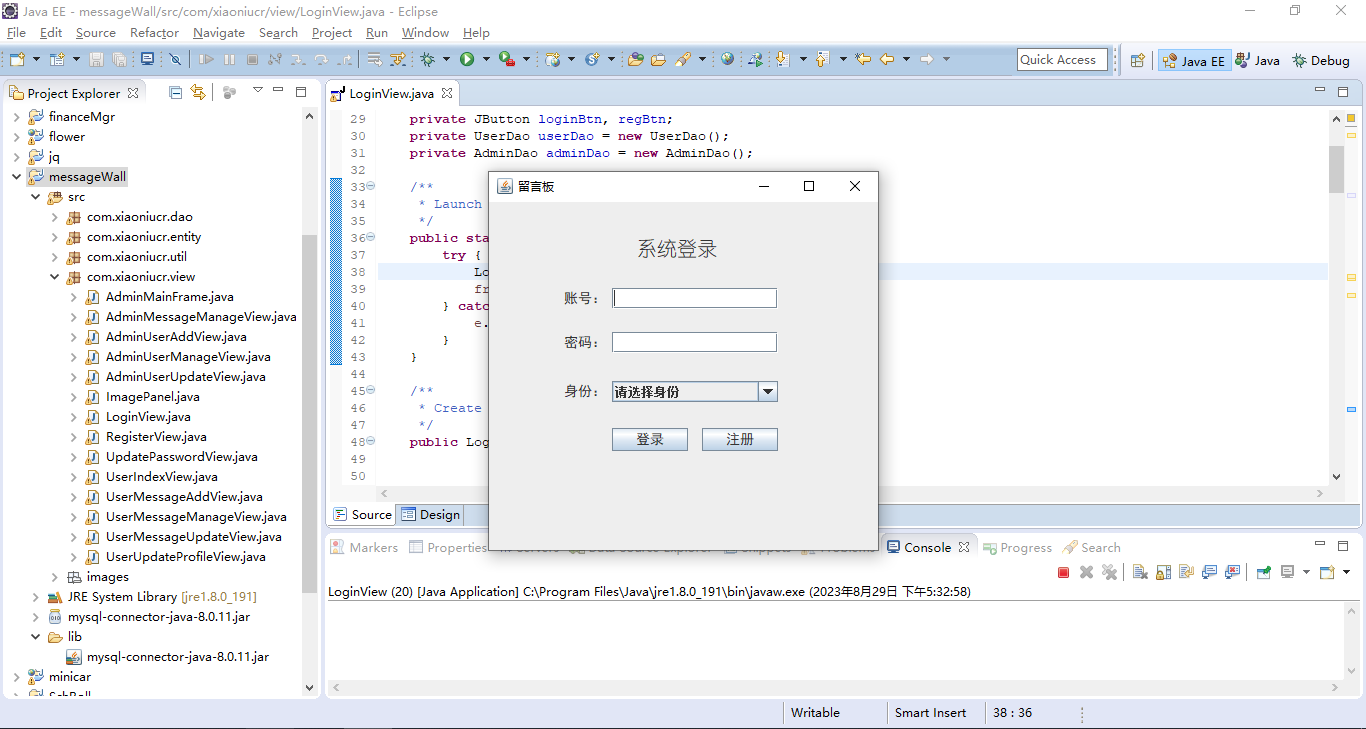This screenshot has width=1366, height=729.
Task: Select the Java EE perspective button
Action: pos(1193,60)
